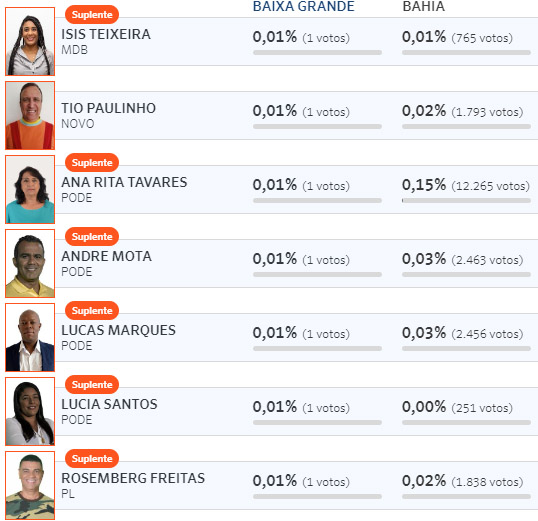Screen dimensions: 538x521
Task: Click Suplente badge above Lucas Marques
Action: [x=92, y=310]
